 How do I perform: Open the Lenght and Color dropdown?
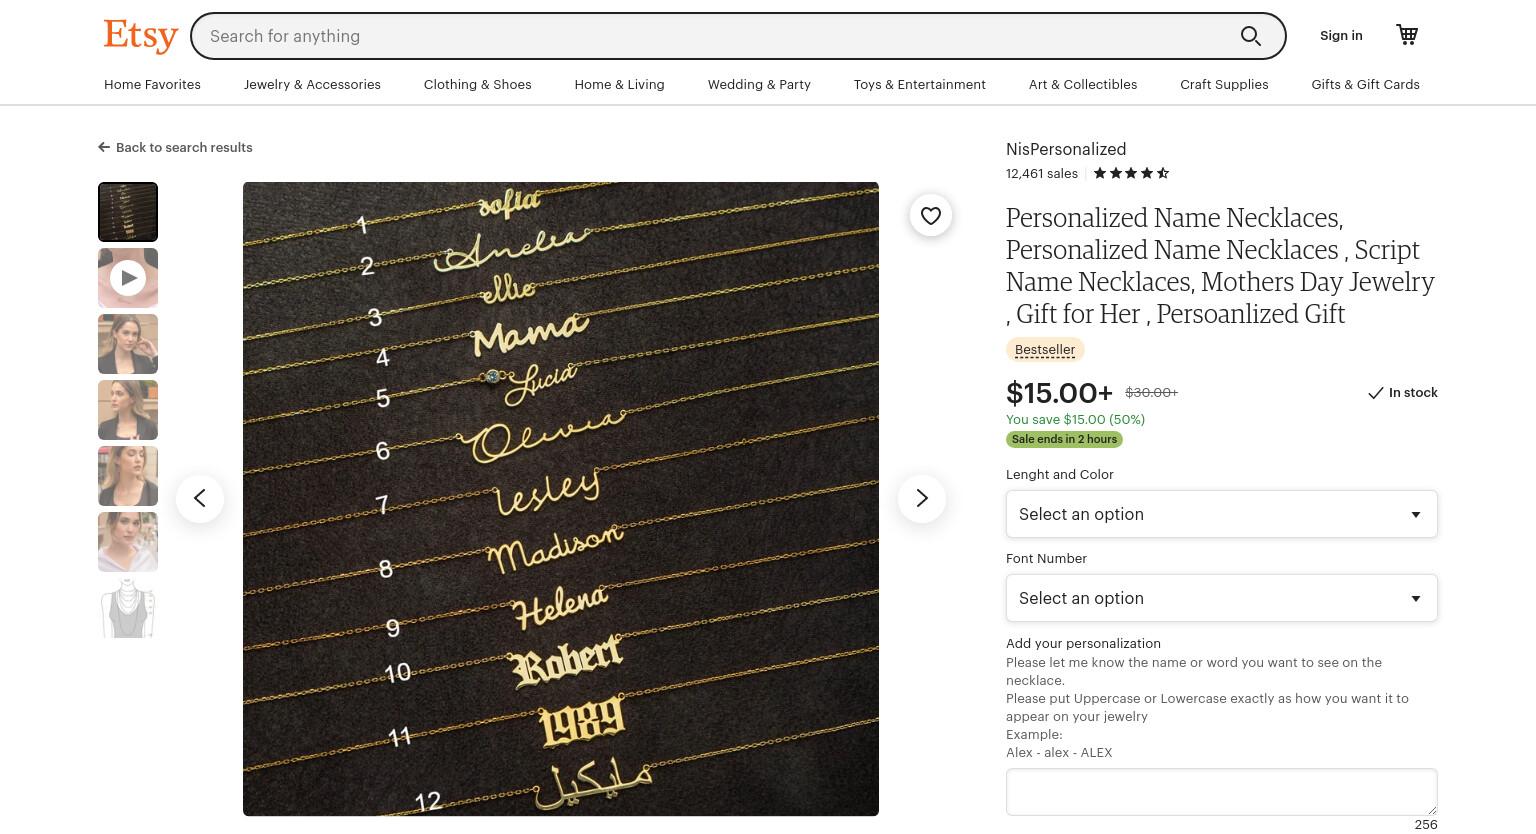(x=1221, y=514)
